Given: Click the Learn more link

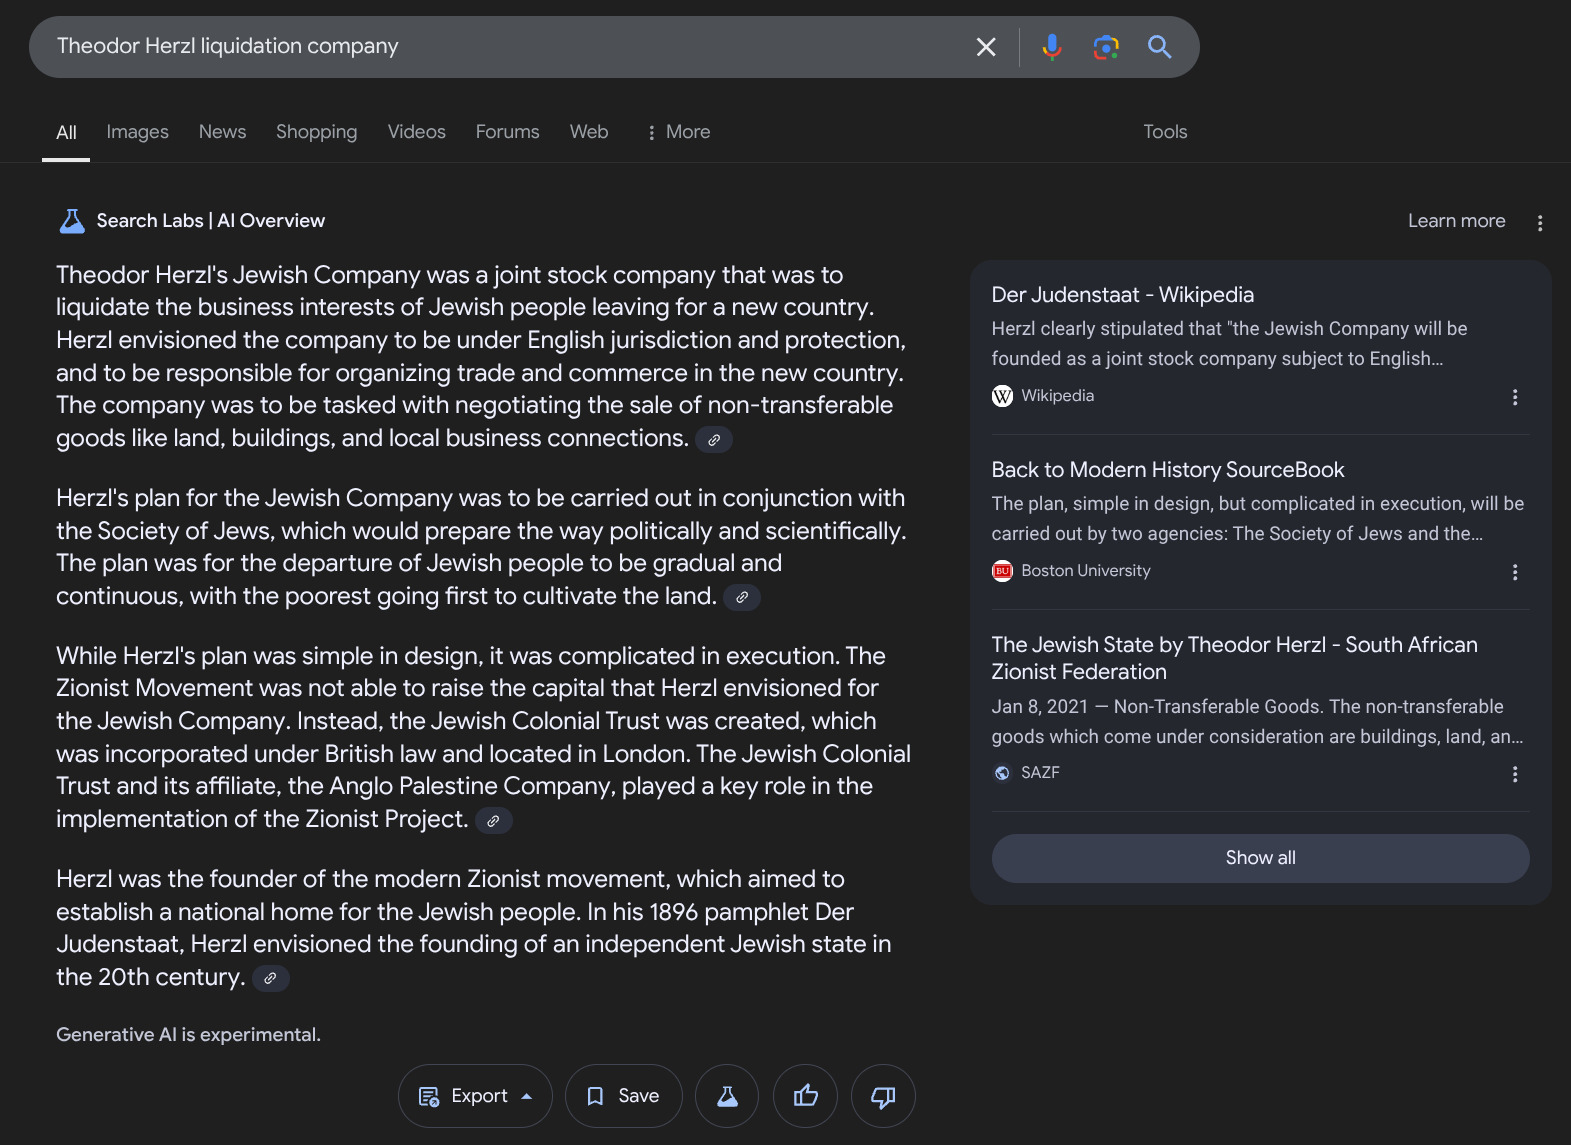Looking at the screenshot, I should tap(1455, 221).
